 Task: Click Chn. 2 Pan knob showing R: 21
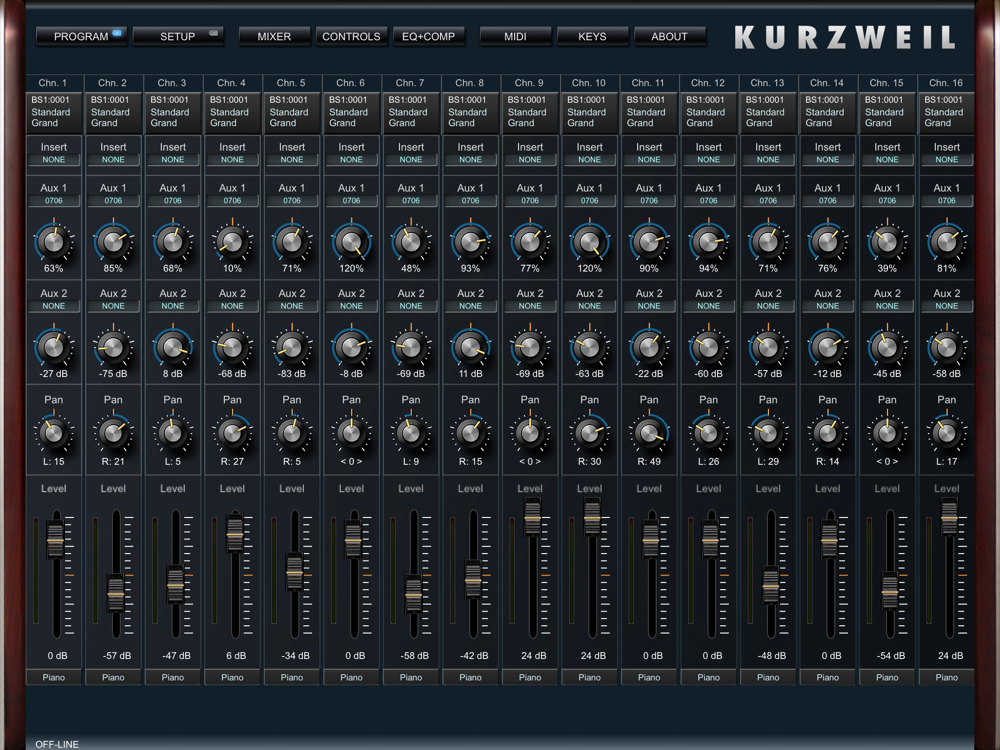pyautogui.click(x=113, y=434)
